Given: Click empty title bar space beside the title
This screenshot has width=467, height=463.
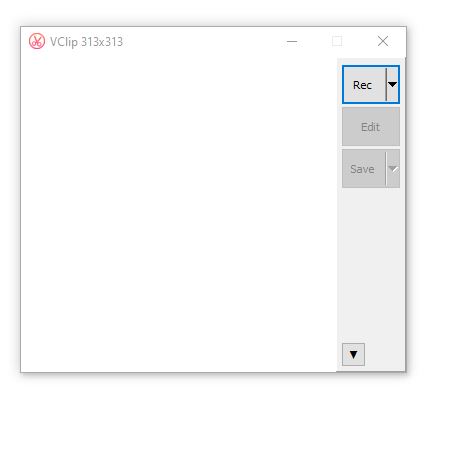Looking at the screenshot, I should [203, 42].
